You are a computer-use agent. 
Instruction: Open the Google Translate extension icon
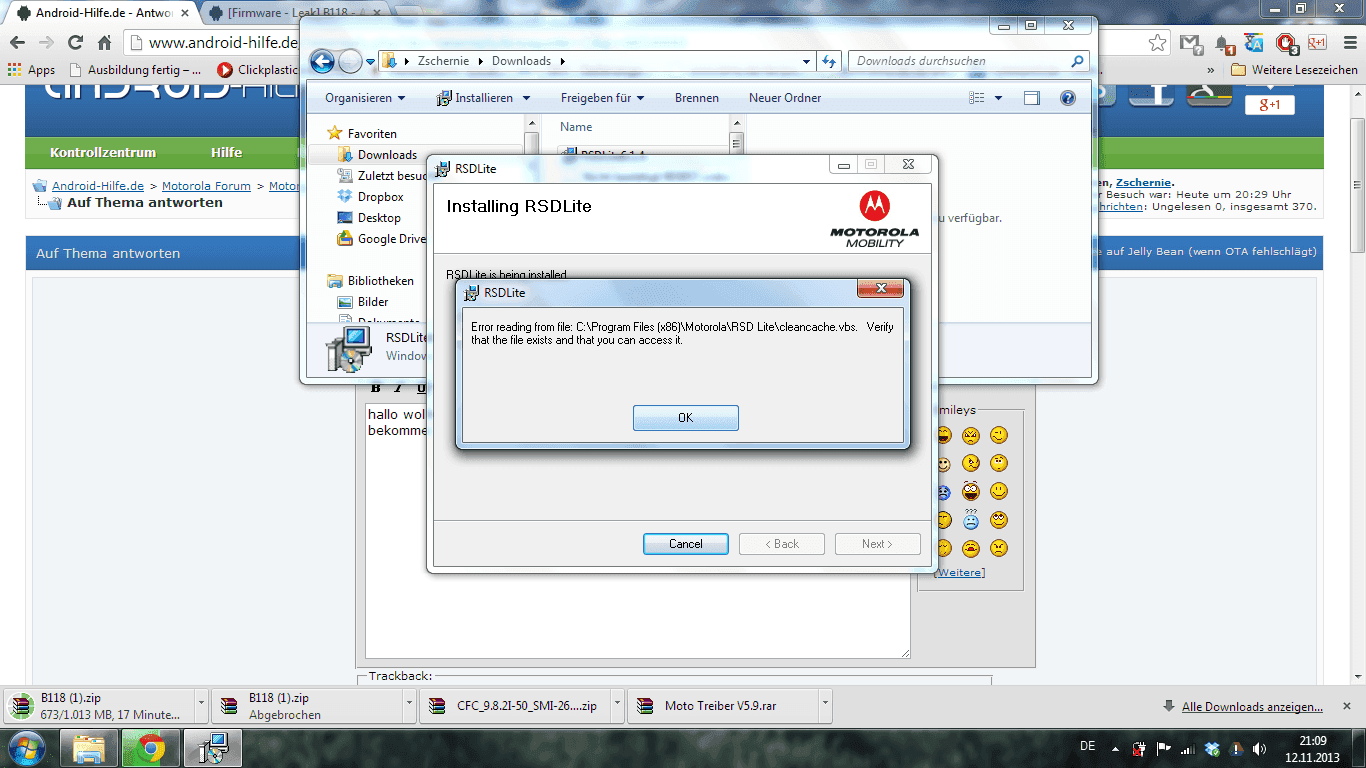coord(1255,43)
